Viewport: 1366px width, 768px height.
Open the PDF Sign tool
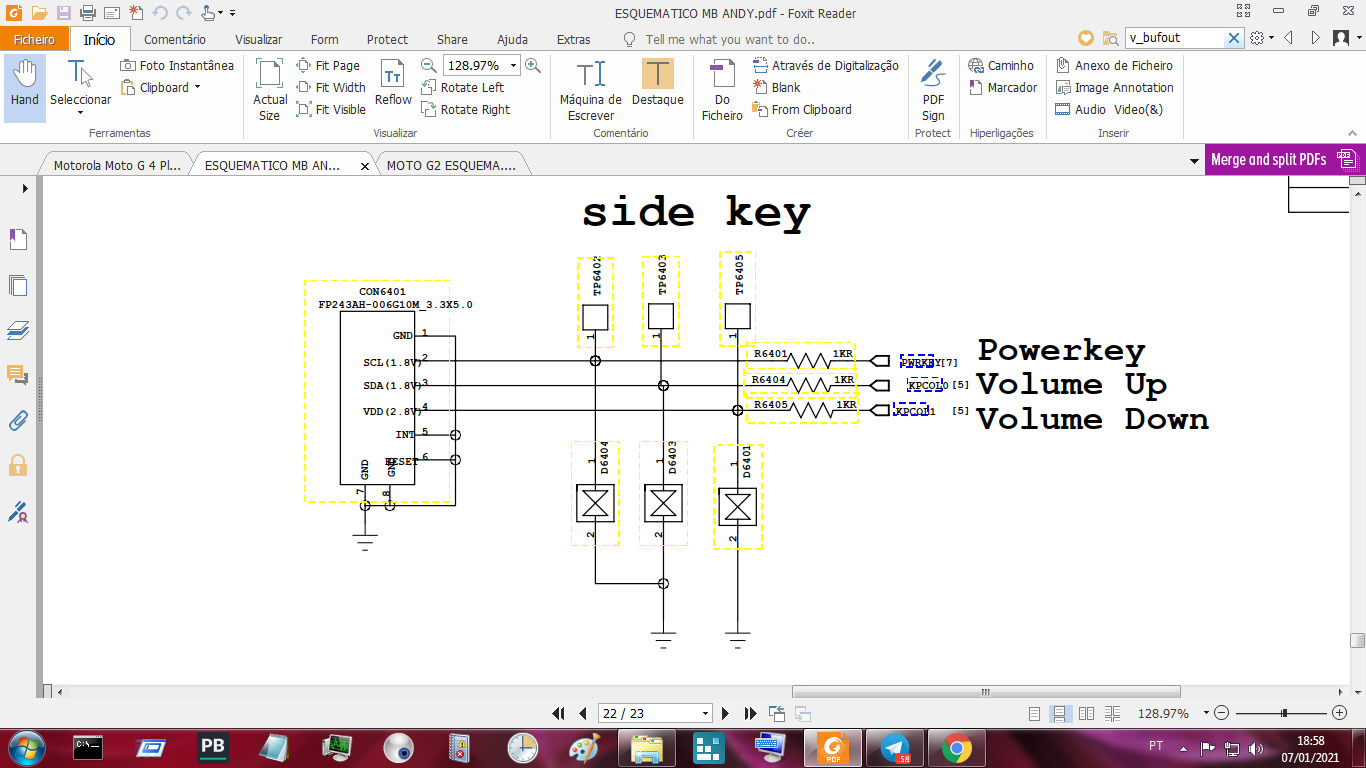click(932, 88)
